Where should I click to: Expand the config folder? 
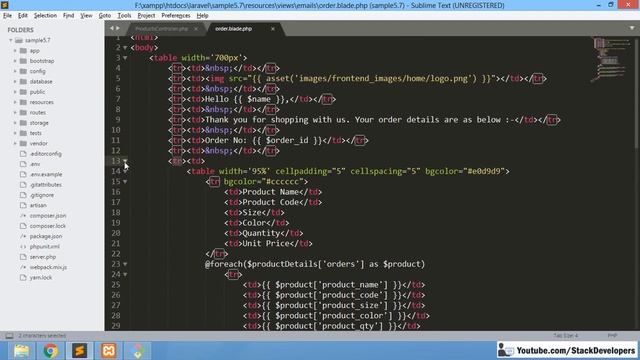15,71
